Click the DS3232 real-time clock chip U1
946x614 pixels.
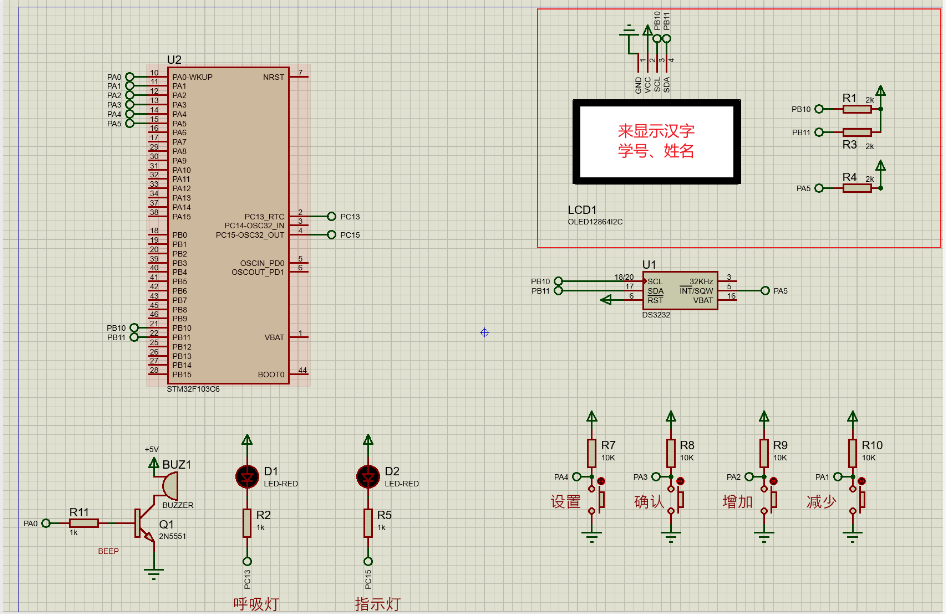pos(679,290)
